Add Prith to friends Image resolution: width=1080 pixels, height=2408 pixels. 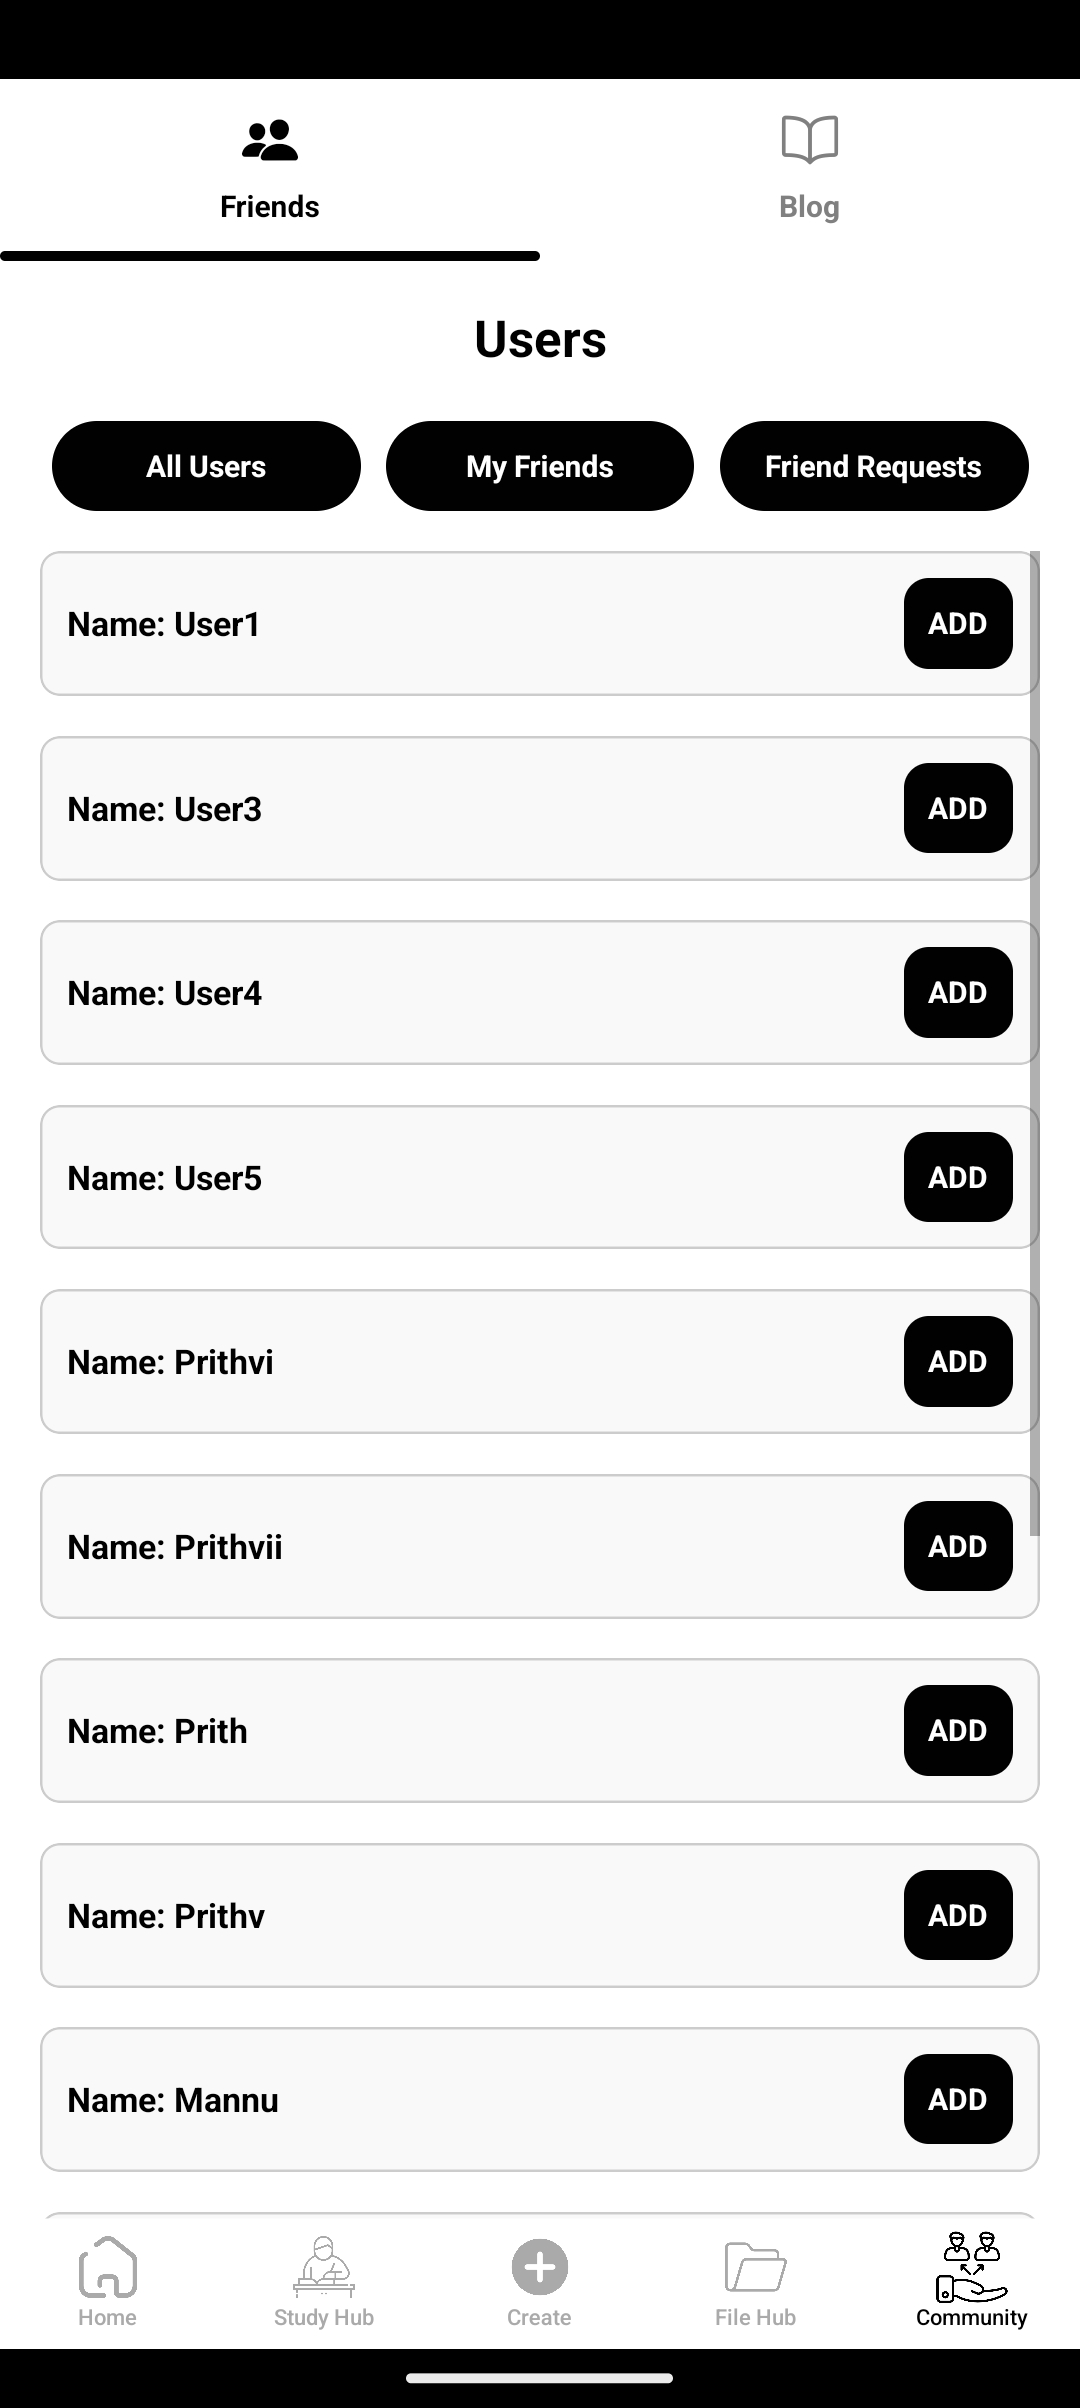(958, 1730)
